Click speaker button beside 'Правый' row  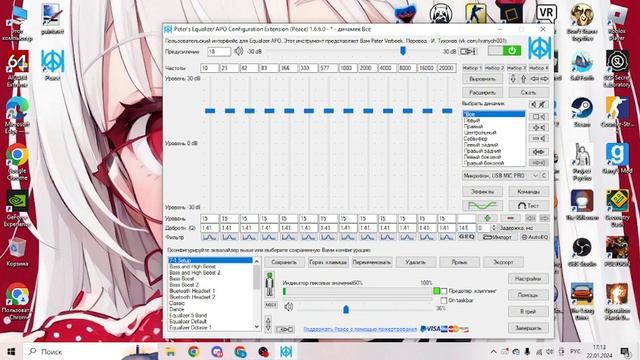coord(539,128)
